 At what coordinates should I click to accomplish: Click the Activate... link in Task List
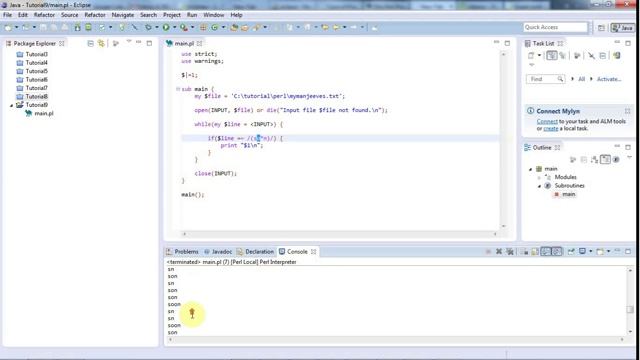(x=609, y=79)
